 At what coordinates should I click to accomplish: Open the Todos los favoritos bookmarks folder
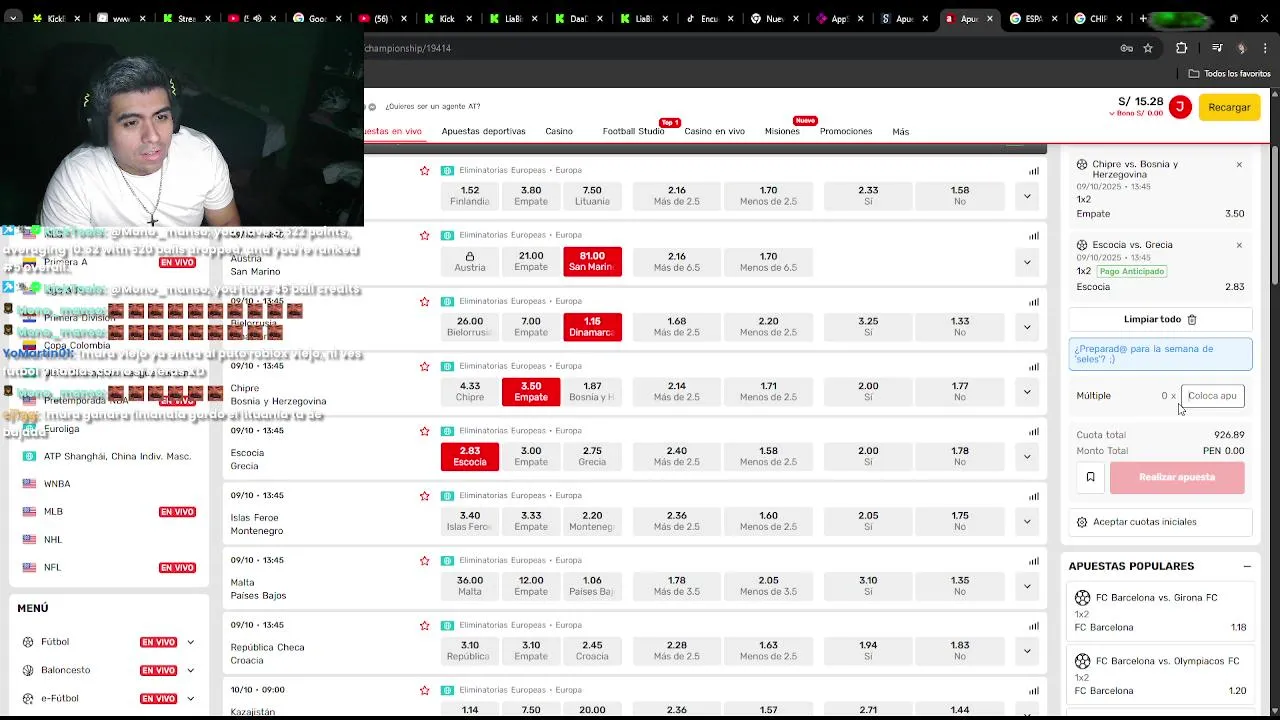[1229, 74]
